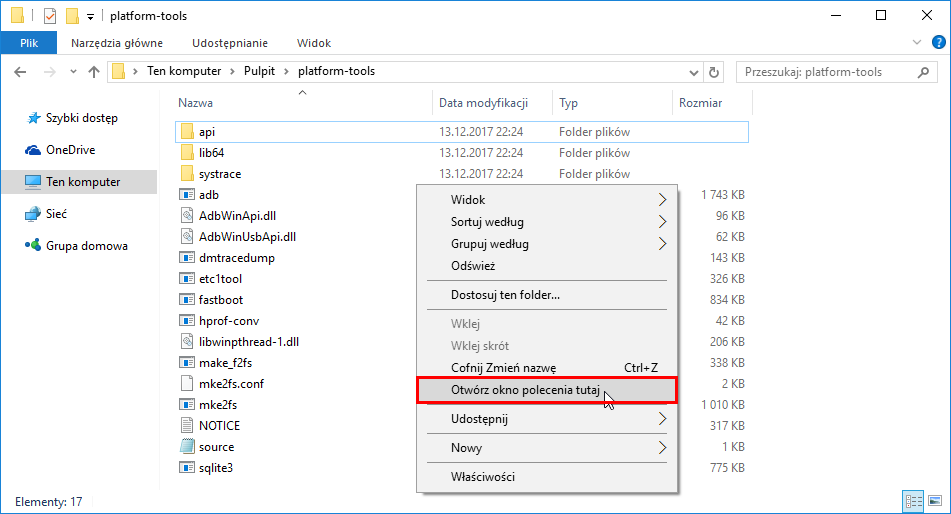Image resolution: width=951 pixels, height=514 pixels.
Task: Click the OneDrive cloud icon in sidebar
Action: 33,150
